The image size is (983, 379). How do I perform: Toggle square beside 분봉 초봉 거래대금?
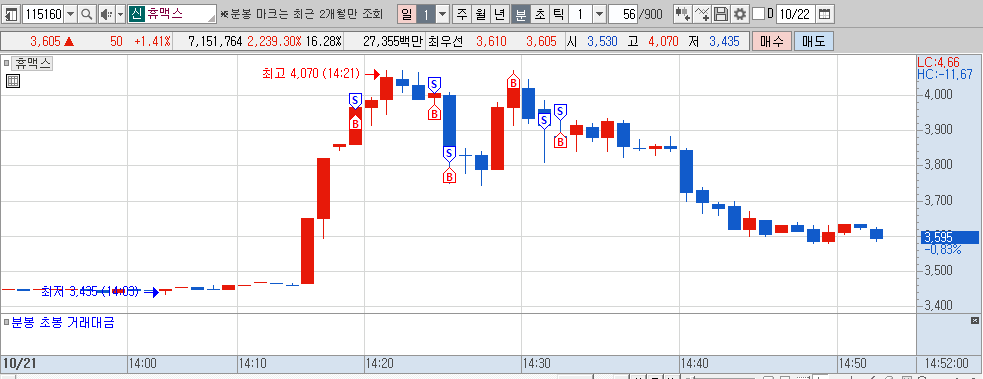tap(6, 323)
